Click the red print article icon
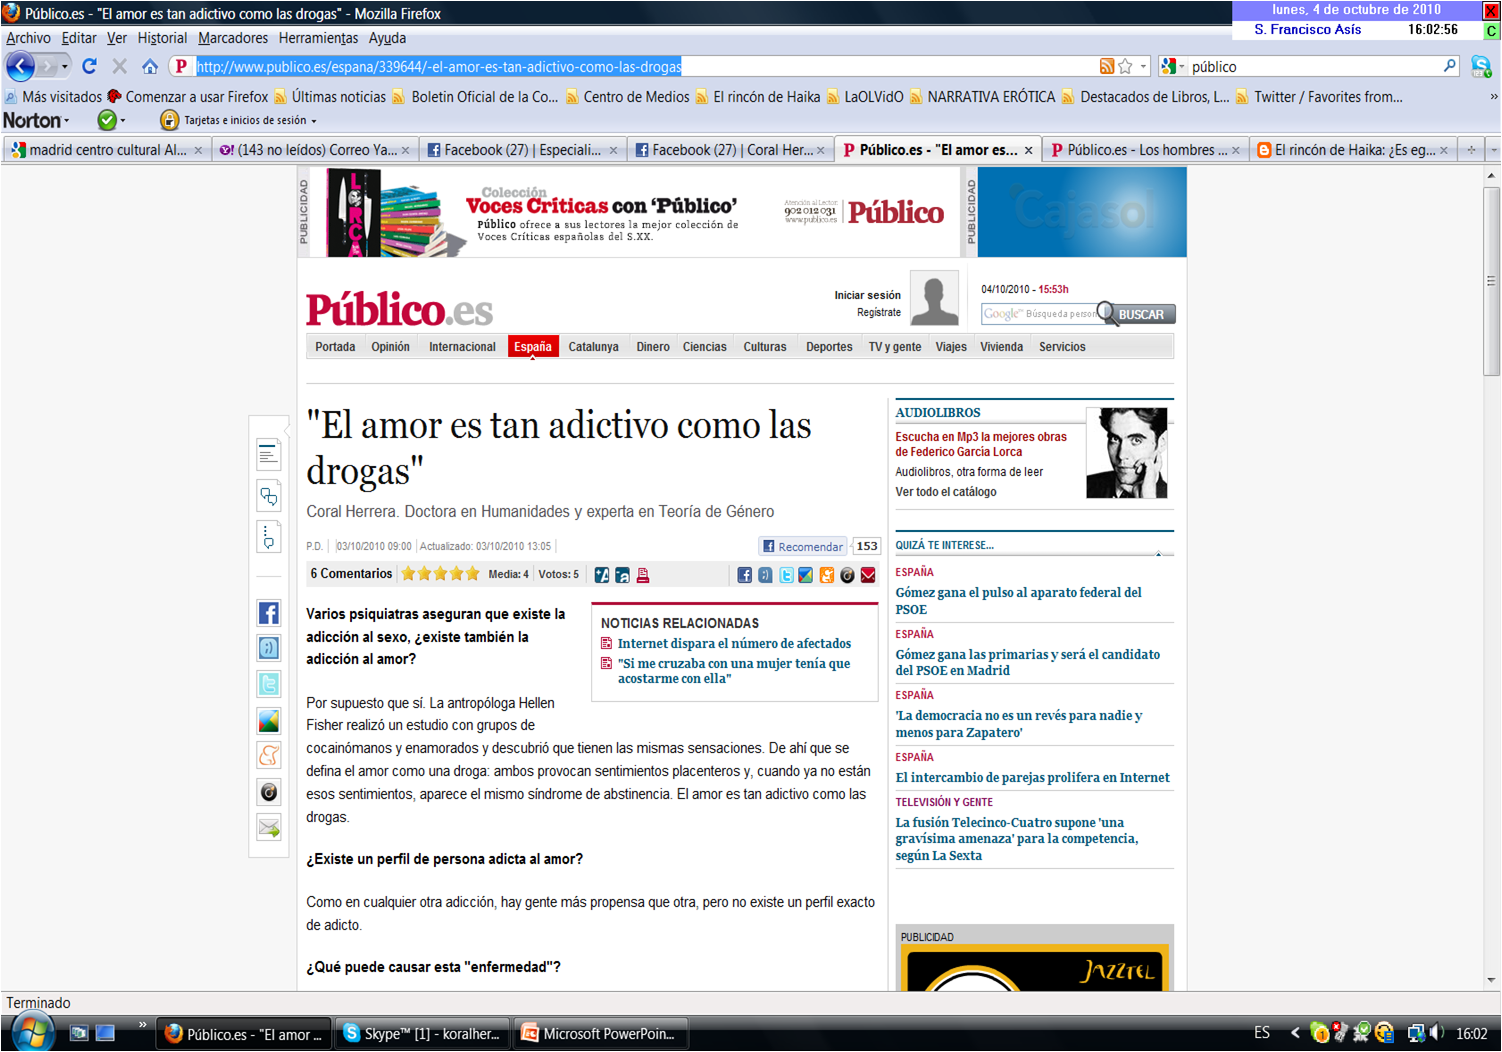The width and height of the screenshot is (1502, 1052). [x=643, y=575]
